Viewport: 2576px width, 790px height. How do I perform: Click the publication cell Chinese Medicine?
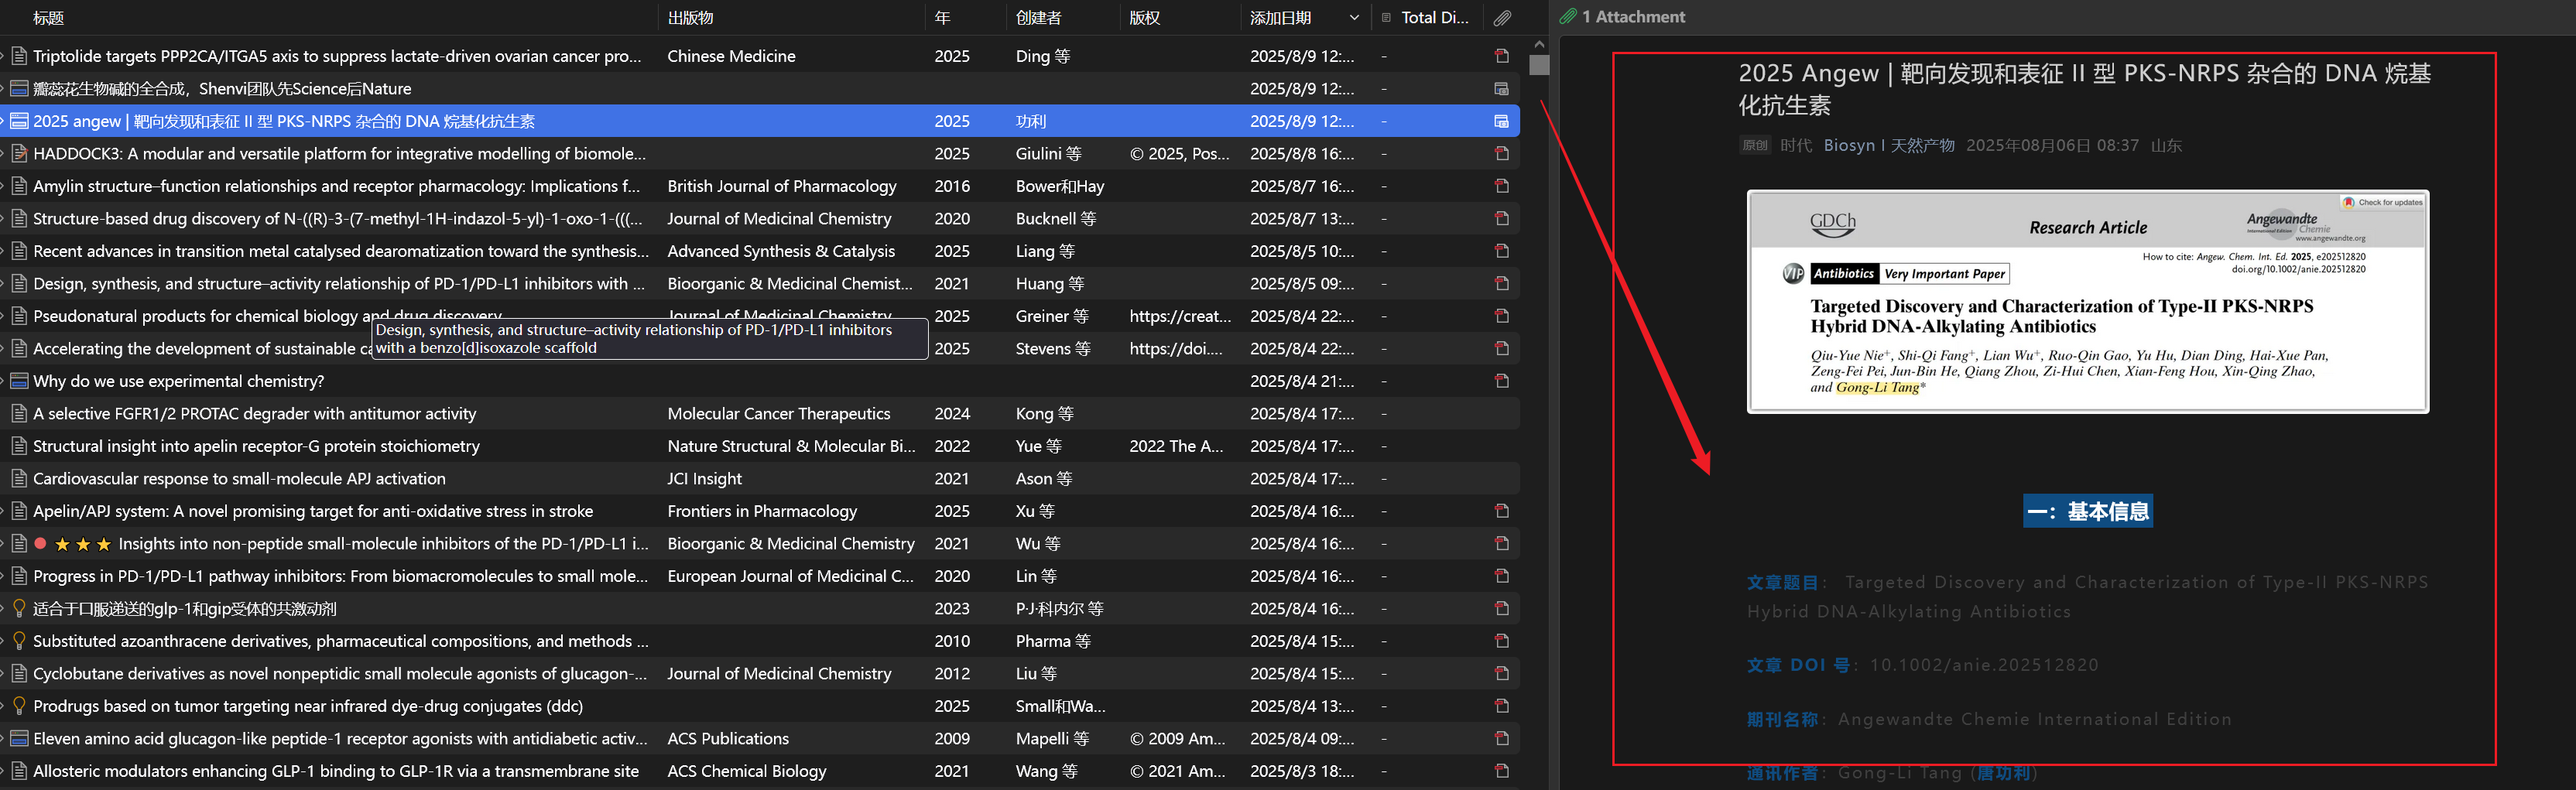click(731, 56)
